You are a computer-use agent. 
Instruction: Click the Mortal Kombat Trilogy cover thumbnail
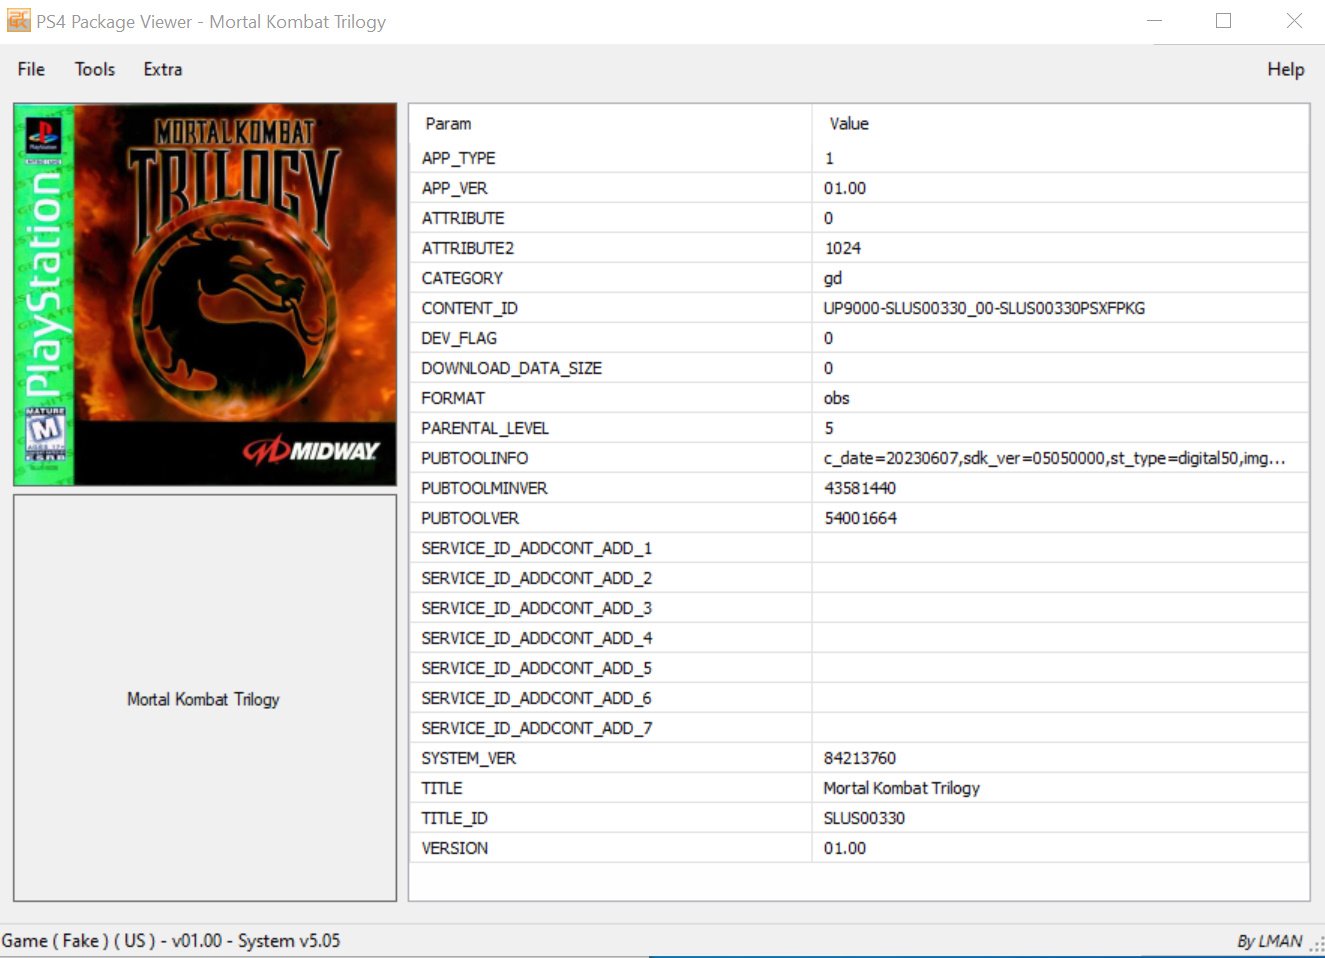(x=205, y=294)
